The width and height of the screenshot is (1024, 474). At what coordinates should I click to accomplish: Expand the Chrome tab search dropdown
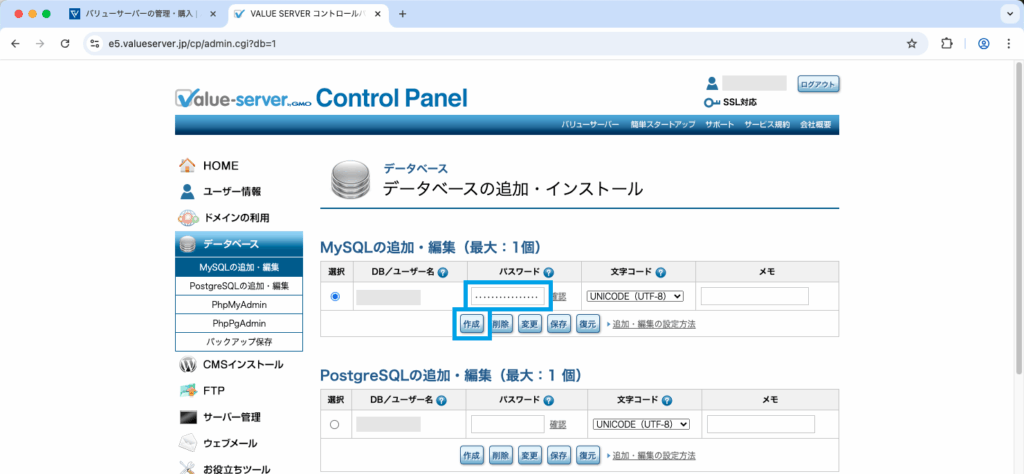coord(1007,14)
